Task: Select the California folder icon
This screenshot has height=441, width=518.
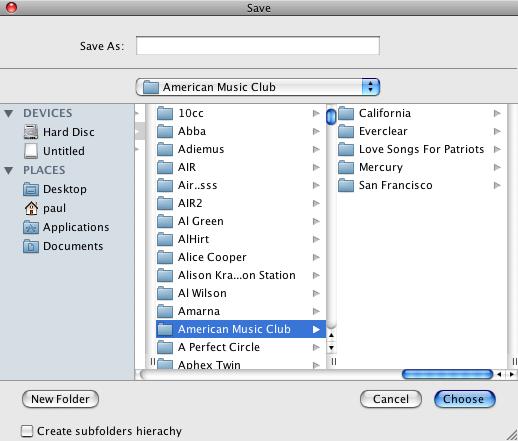Action: pos(346,113)
